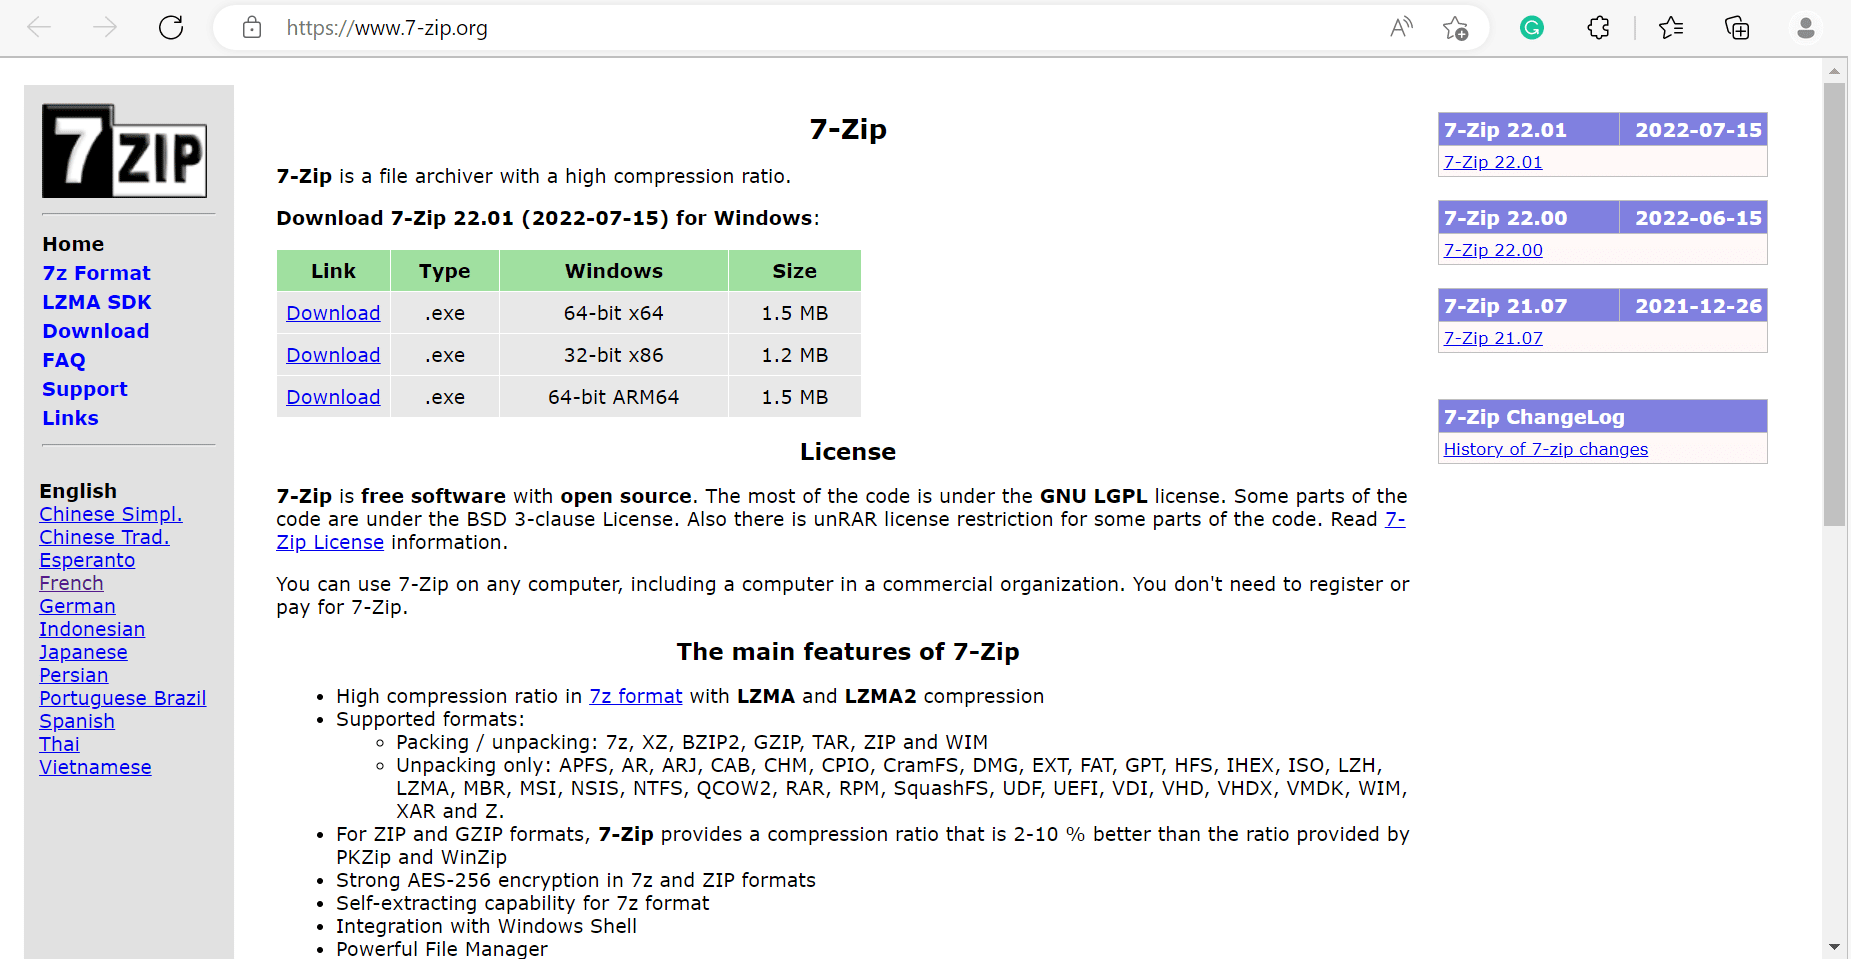The image size is (1851, 959).
Task: Turn on Read aloud from the address bar
Action: point(1401,28)
